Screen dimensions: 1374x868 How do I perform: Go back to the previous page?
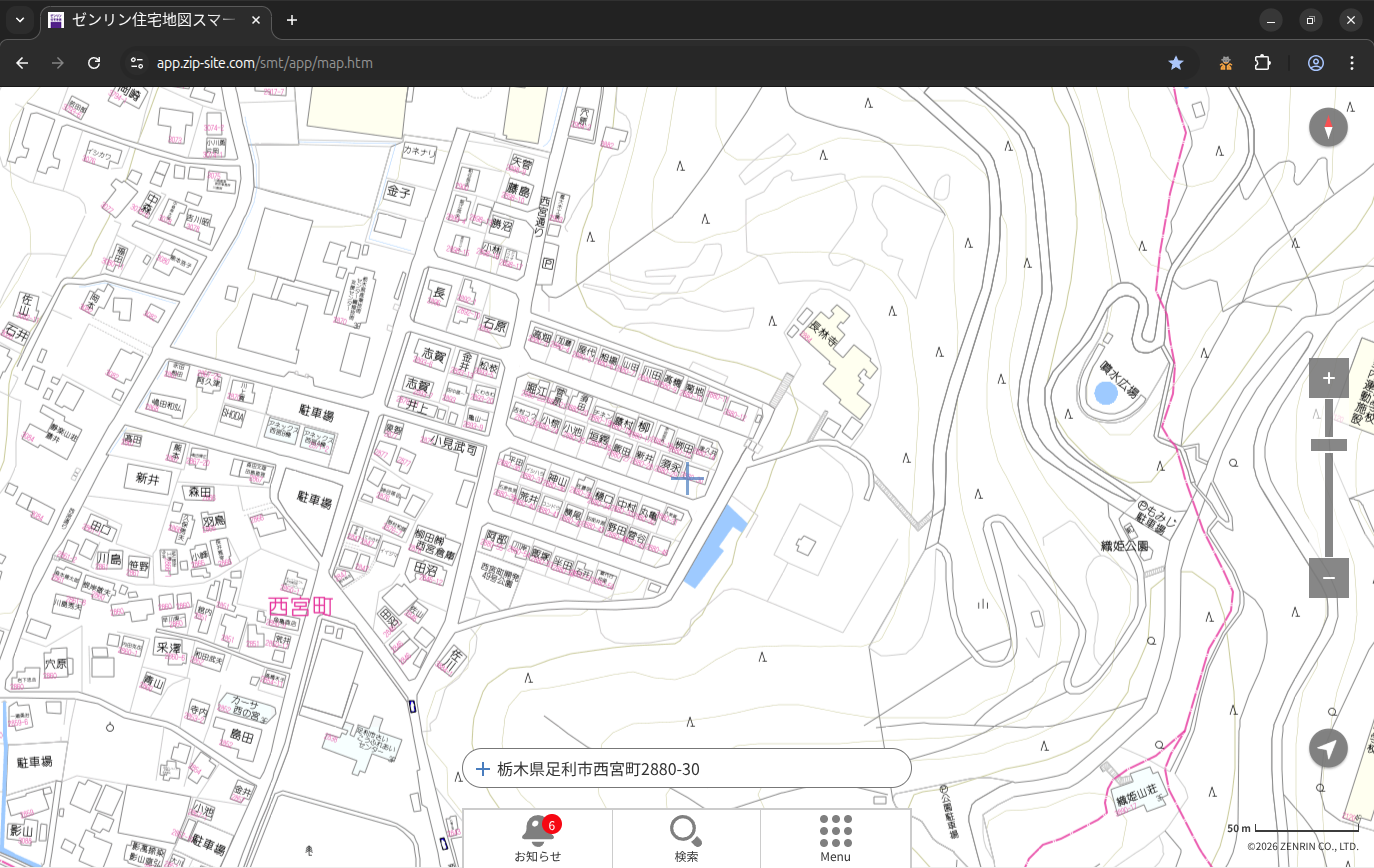point(22,63)
